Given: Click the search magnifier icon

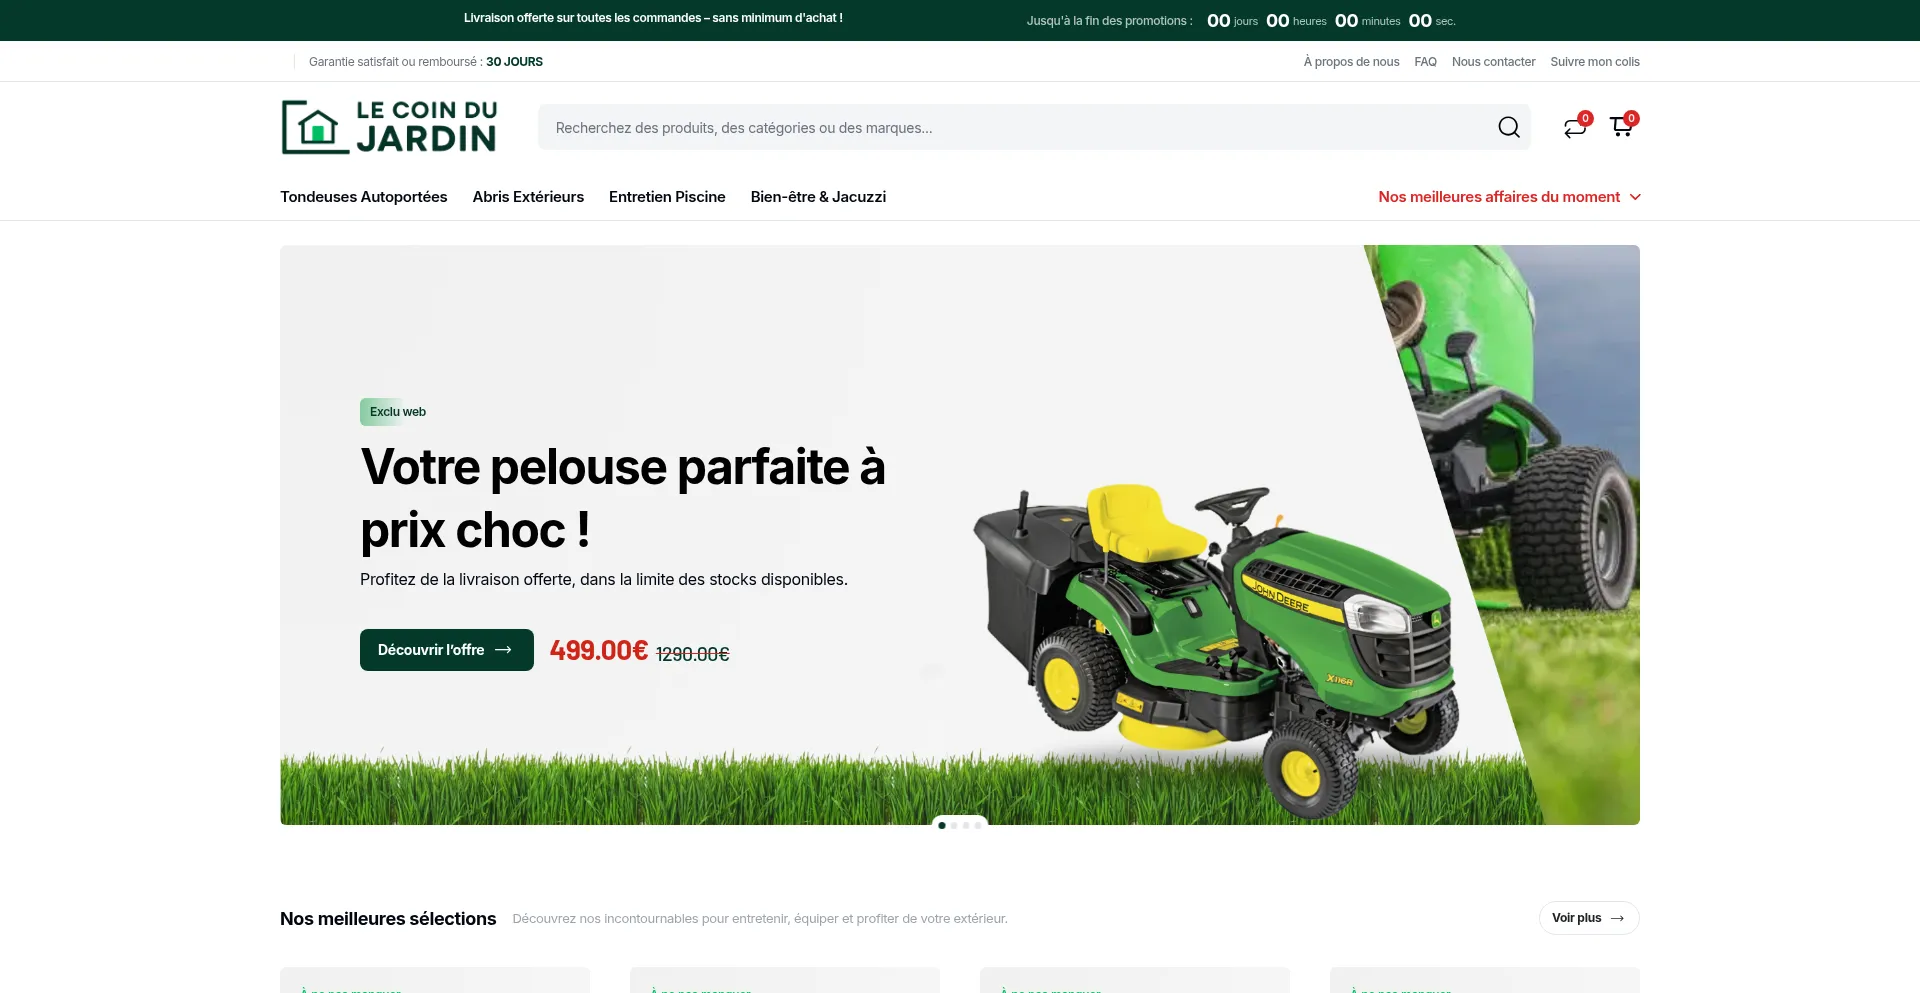Looking at the screenshot, I should pyautogui.click(x=1509, y=127).
